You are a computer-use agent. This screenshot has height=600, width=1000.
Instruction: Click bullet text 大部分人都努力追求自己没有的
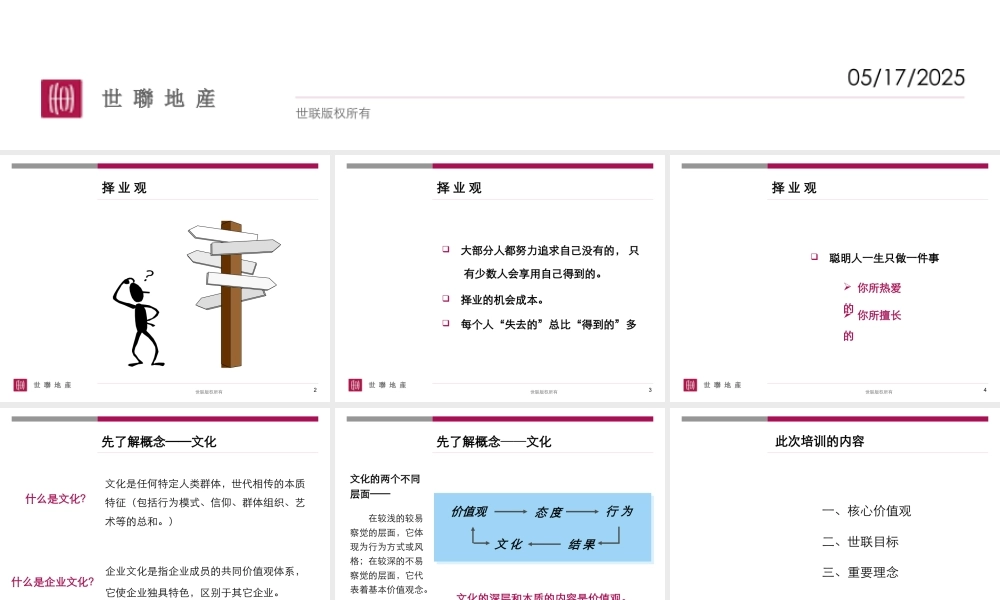click(x=539, y=251)
